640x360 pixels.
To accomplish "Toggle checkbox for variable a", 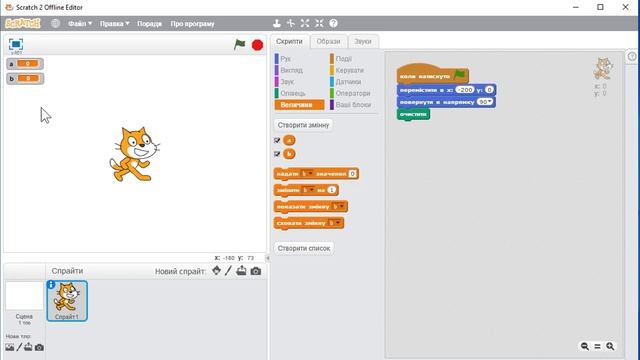I will pyautogui.click(x=277, y=140).
